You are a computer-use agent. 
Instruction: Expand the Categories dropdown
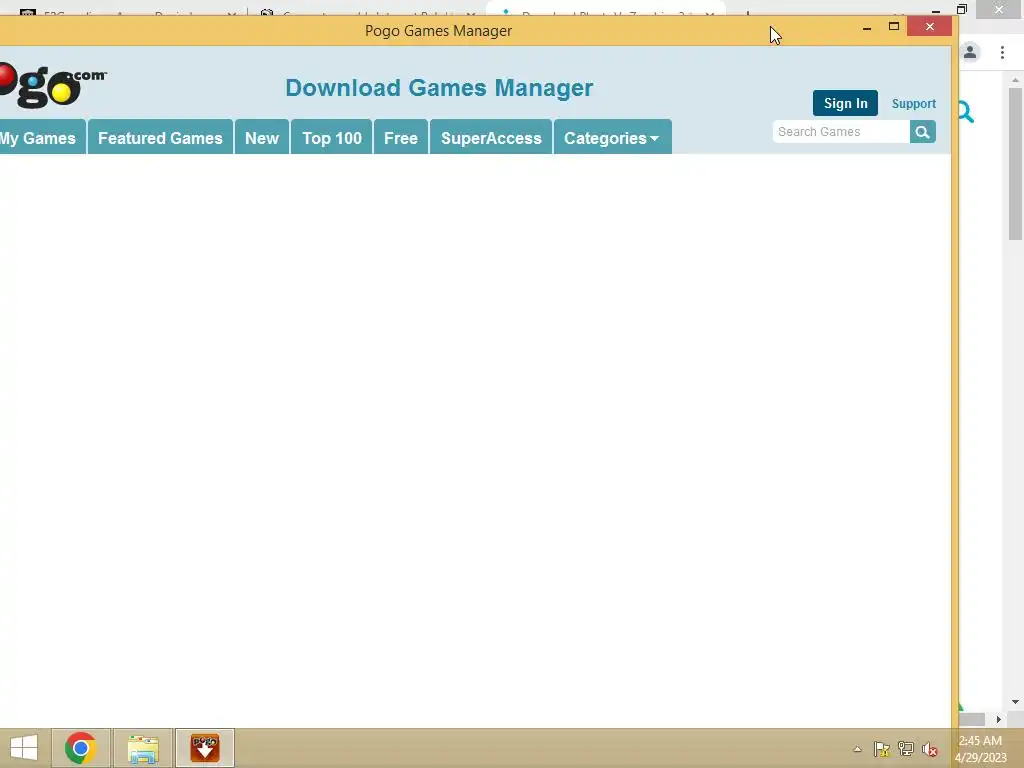[612, 138]
